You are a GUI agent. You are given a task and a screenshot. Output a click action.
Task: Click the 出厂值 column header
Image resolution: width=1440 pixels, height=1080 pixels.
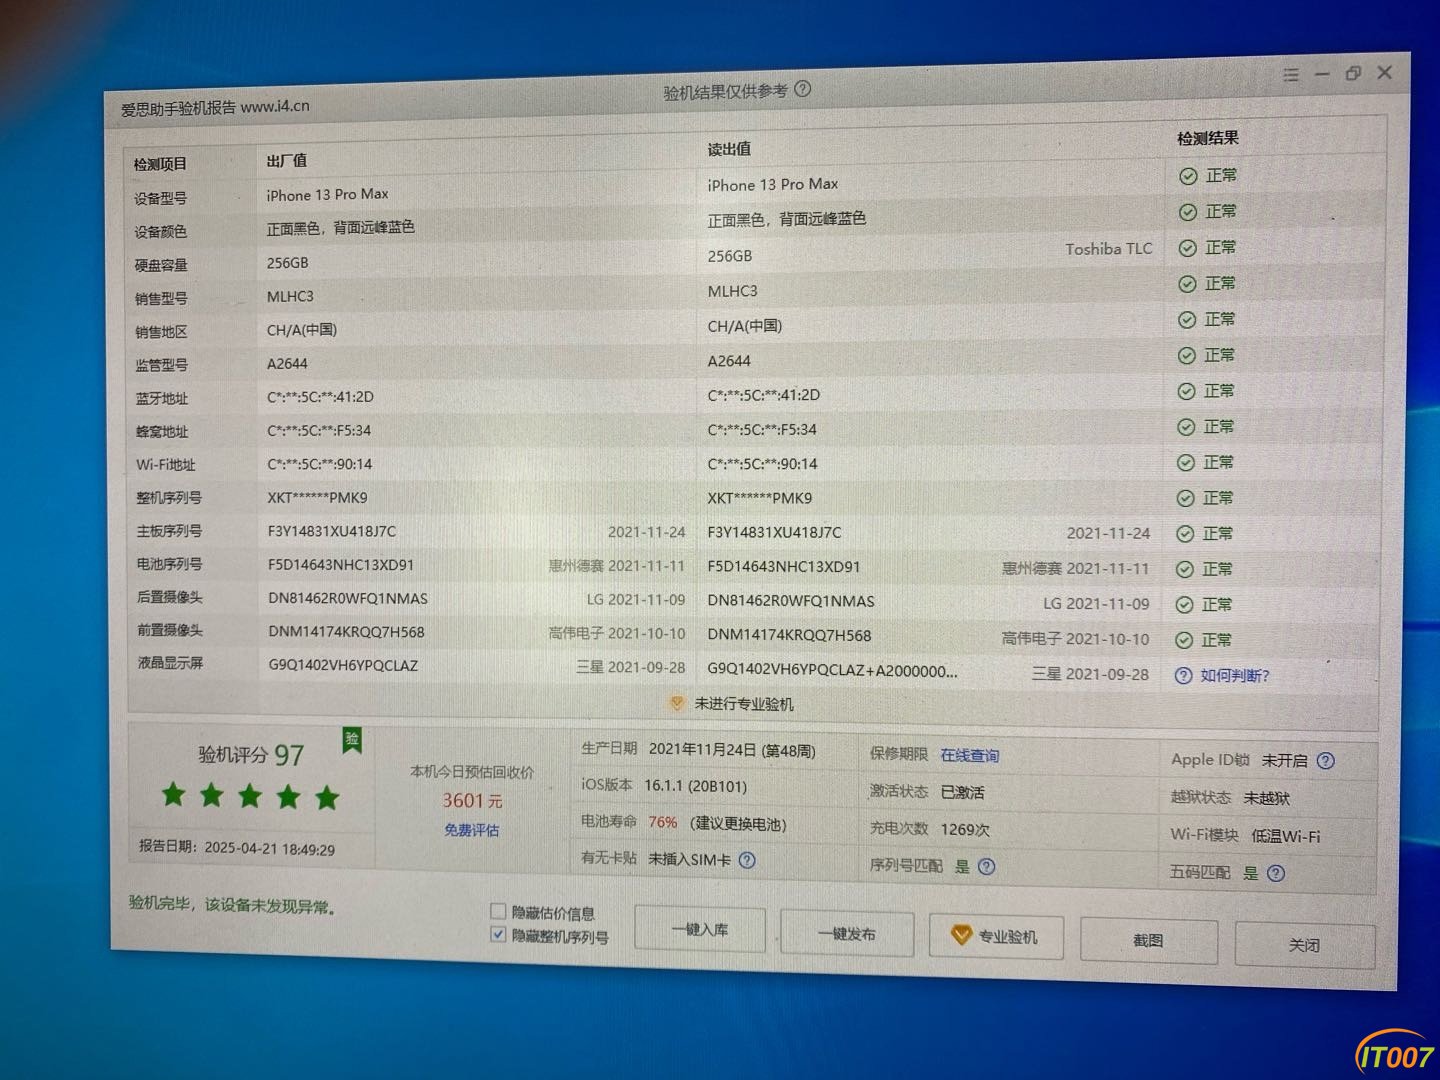click(287, 161)
